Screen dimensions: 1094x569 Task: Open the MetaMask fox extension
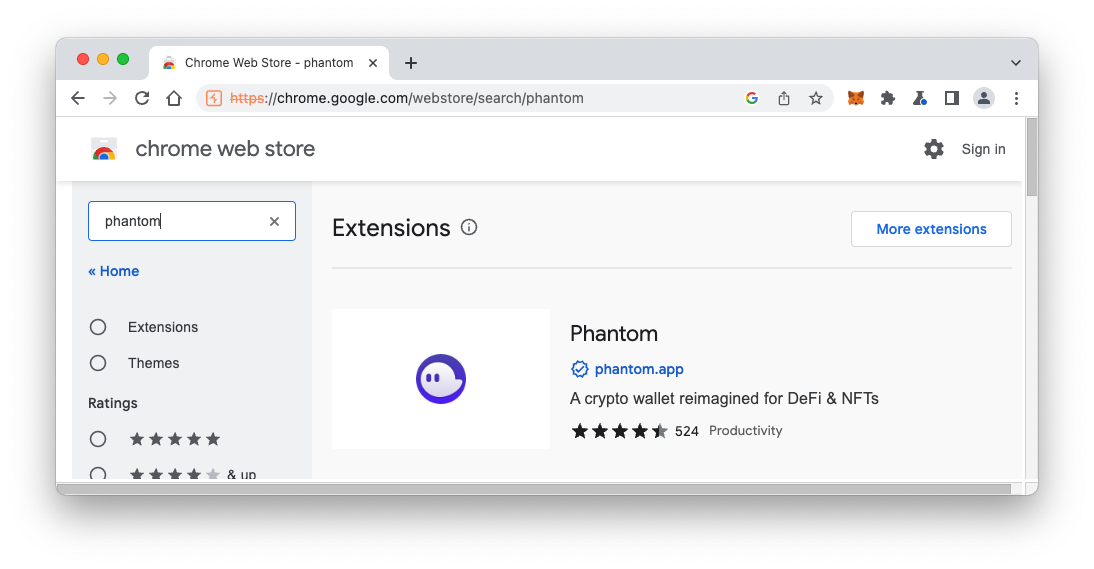[855, 98]
